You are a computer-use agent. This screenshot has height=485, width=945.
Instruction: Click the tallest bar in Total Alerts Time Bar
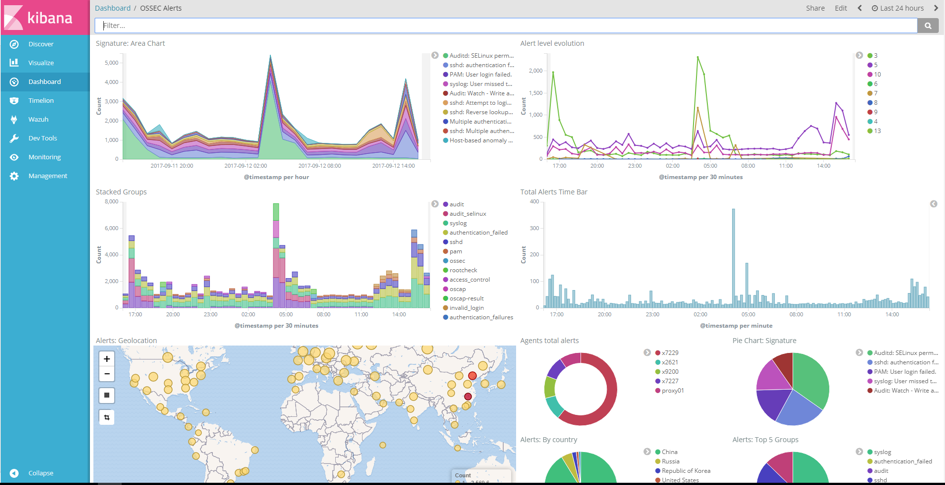click(x=733, y=258)
